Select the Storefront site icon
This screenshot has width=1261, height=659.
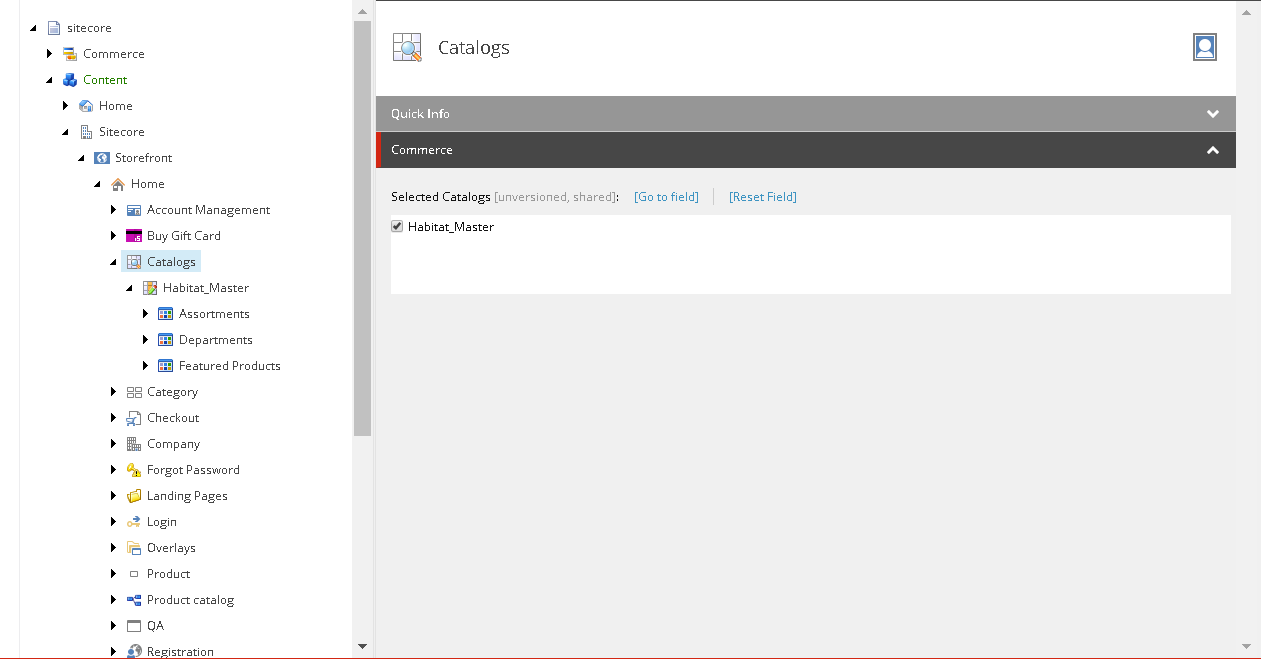101,157
